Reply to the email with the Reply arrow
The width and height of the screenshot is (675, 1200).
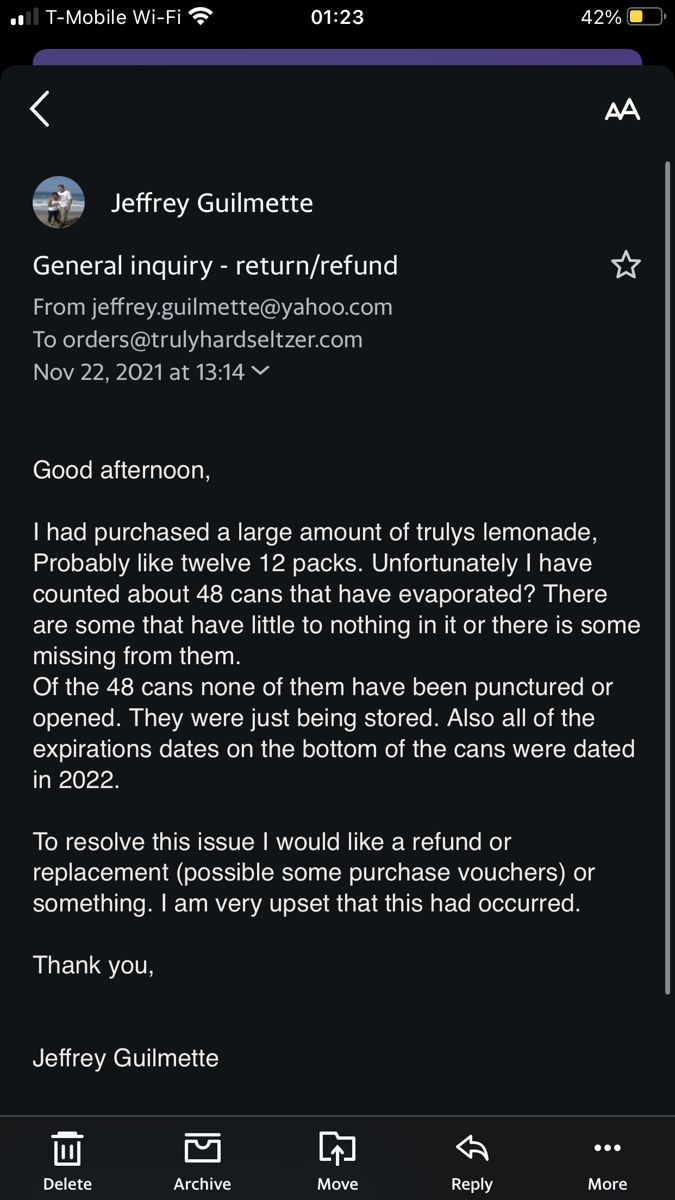[x=471, y=1160]
